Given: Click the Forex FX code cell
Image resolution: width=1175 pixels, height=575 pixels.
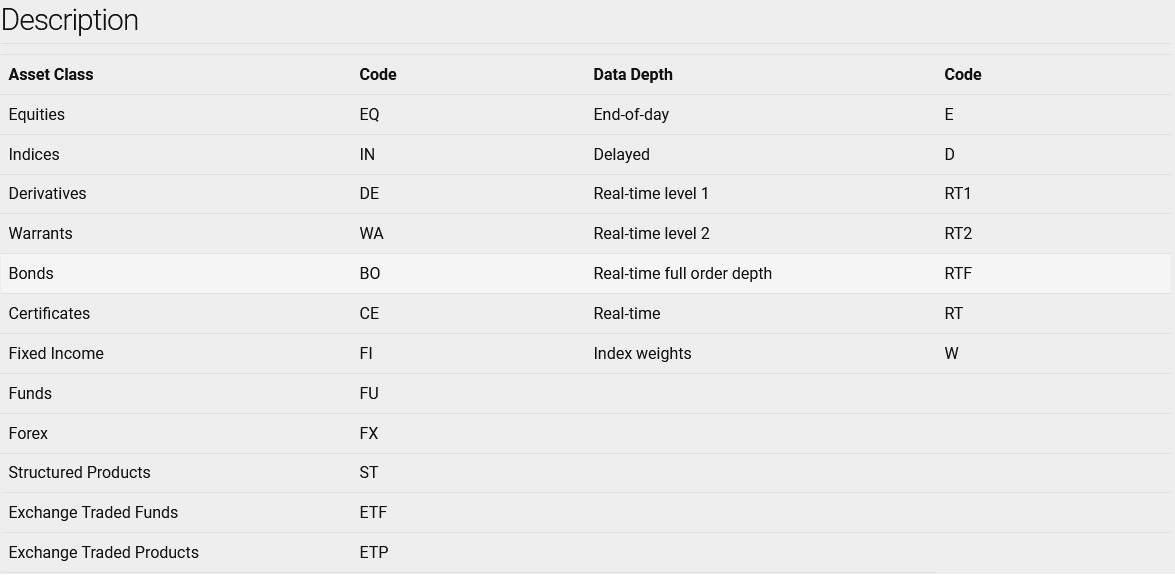Looking at the screenshot, I should click(x=369, y=433).
